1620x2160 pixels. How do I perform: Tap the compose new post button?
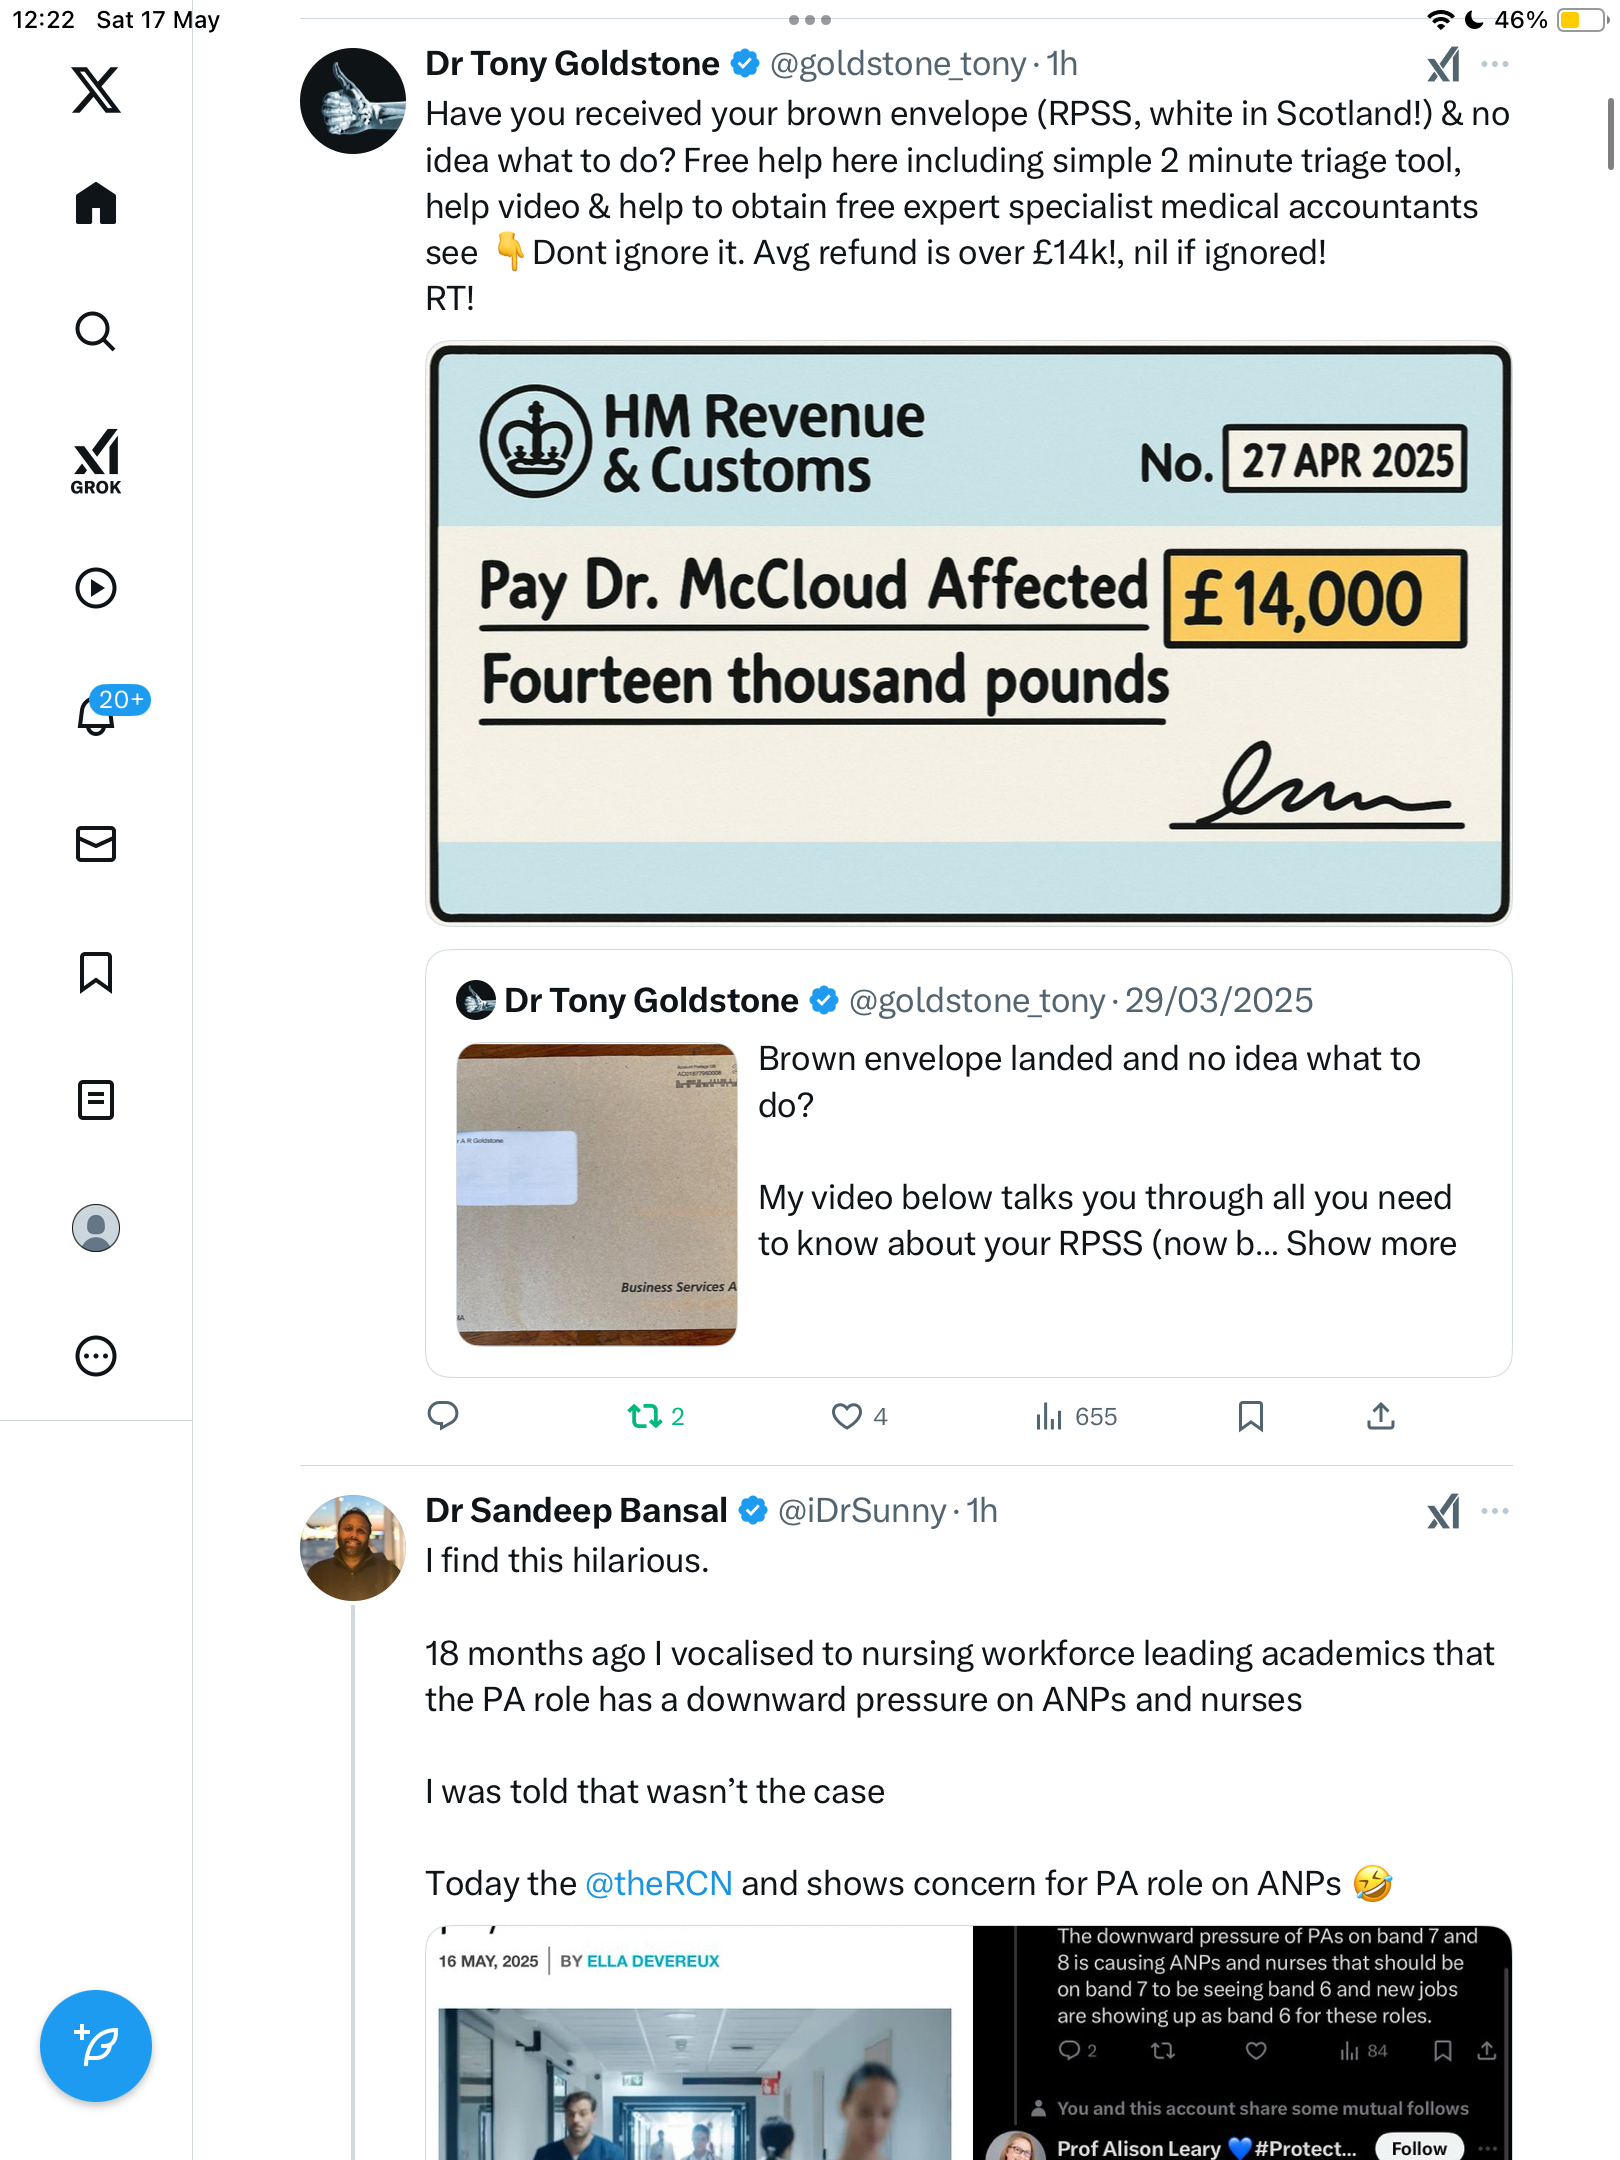click(96, 2046)
